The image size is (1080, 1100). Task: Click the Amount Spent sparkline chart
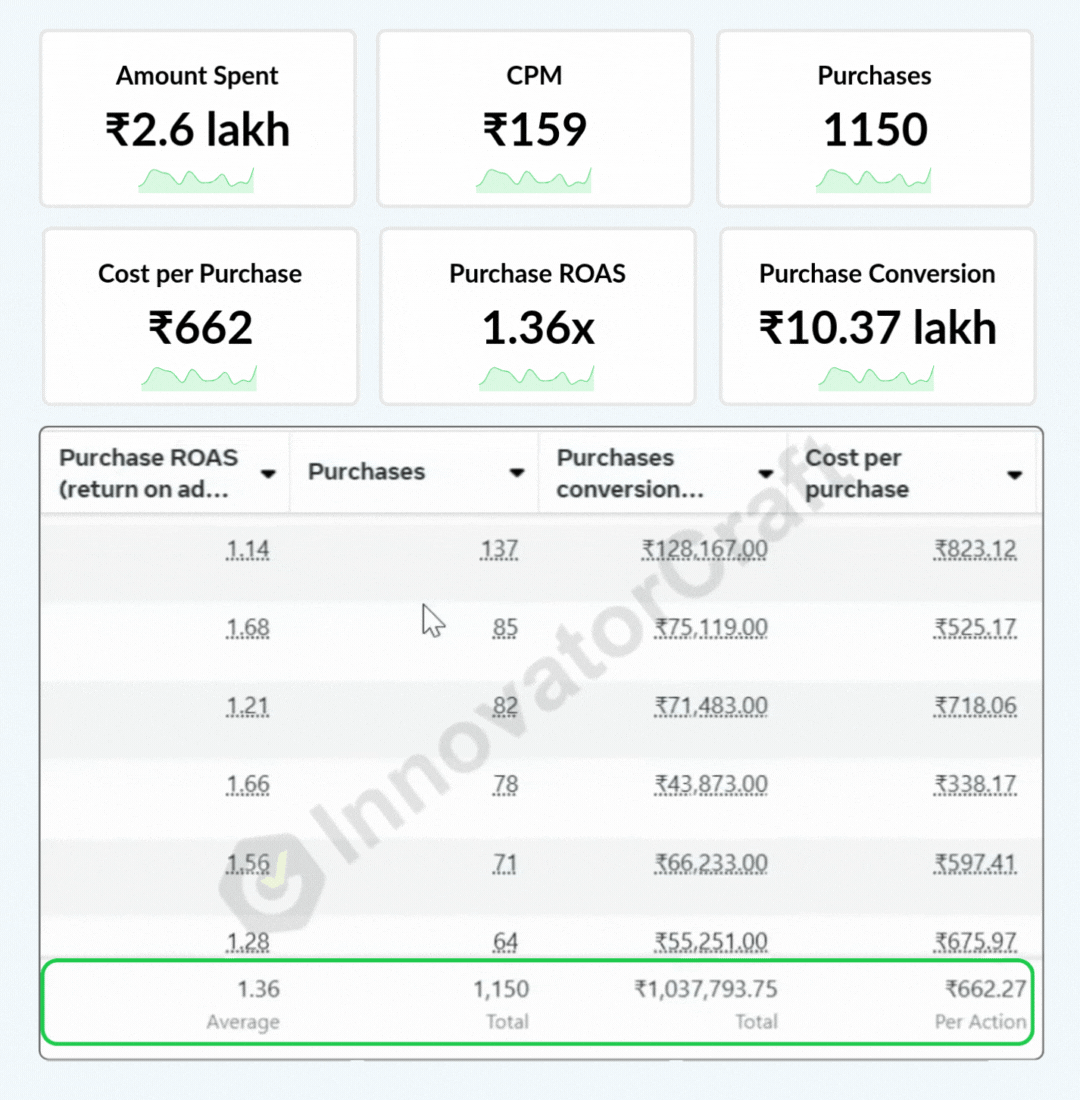click(196, 181)
